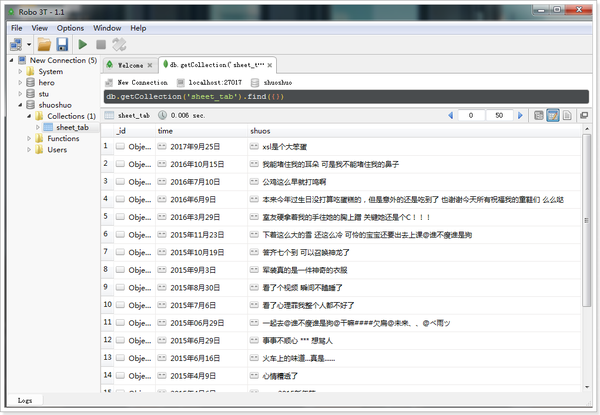This screenshot has width=600, height=415.
Task: Click row number 8 header
Action: [x=107, y=270]
